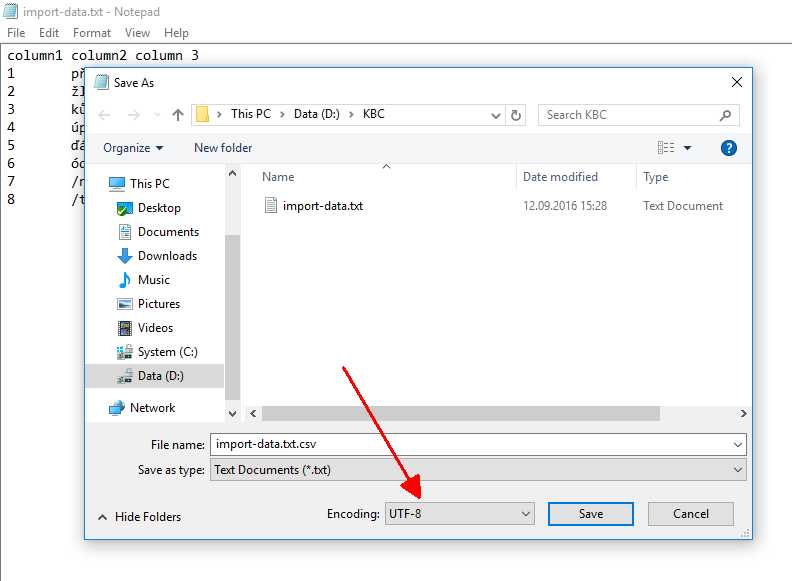Open the Notepad File menu
792x581 pixels.
pos(16,33)
